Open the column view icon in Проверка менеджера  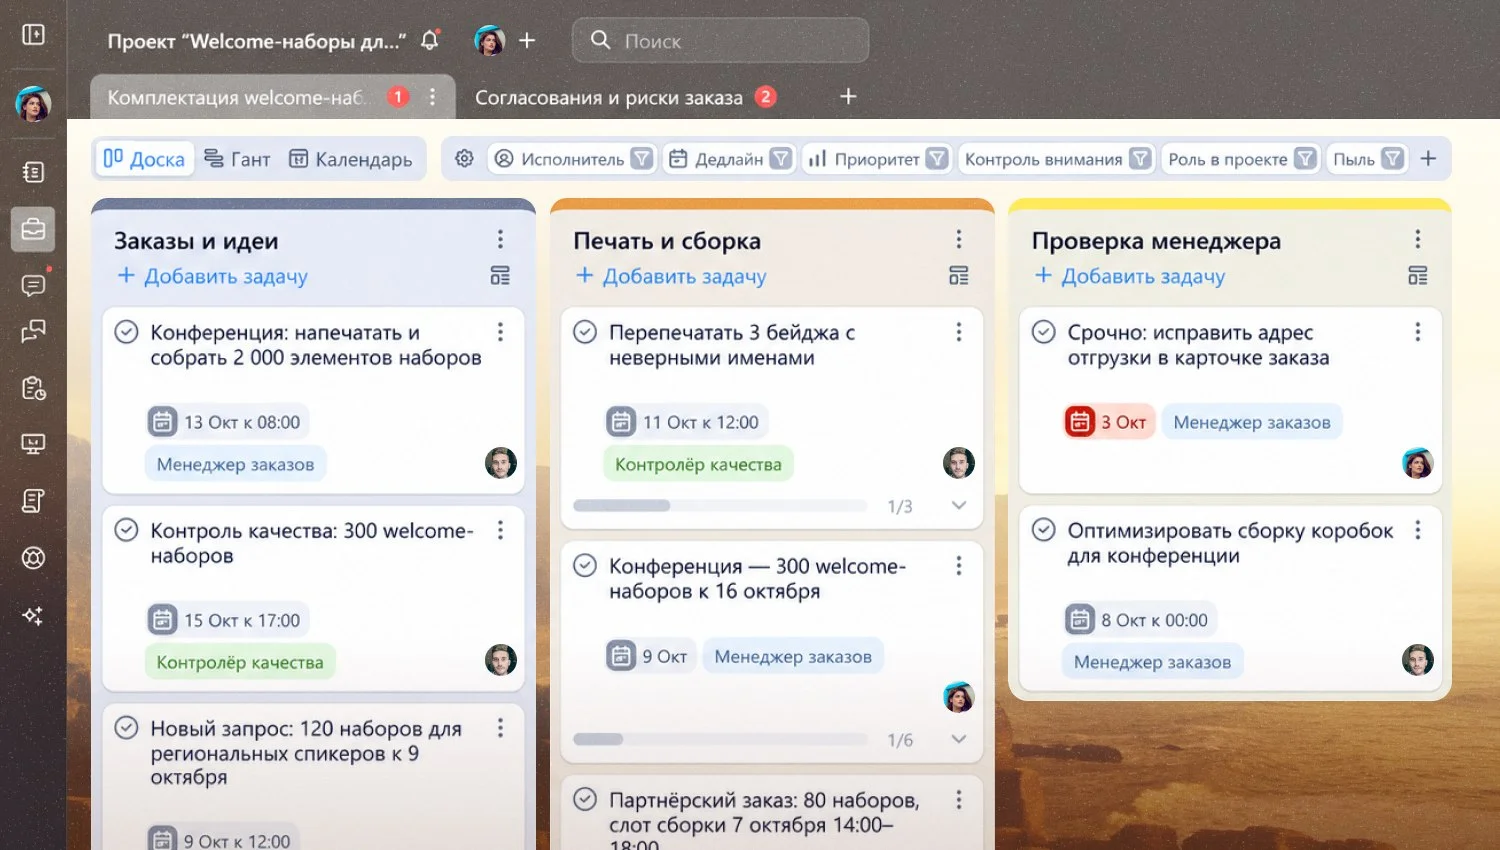click(1417, 276)
